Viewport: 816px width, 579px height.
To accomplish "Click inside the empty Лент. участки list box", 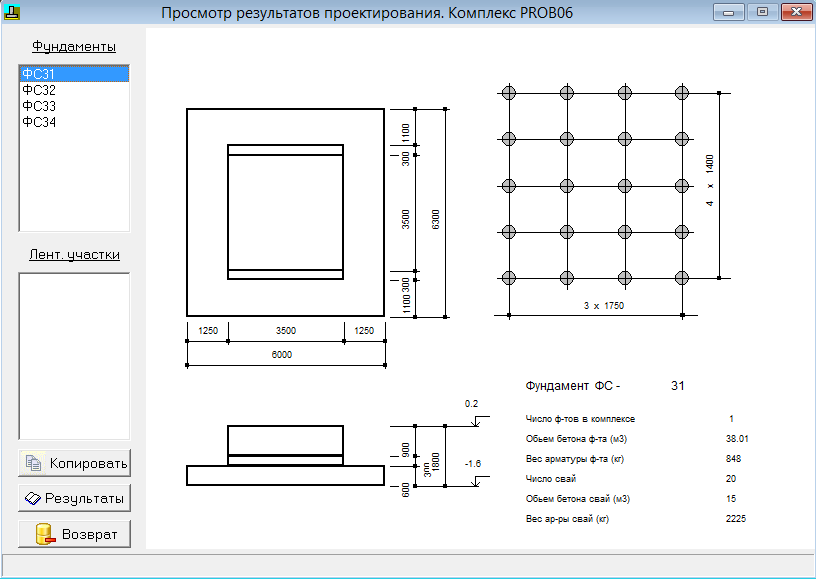I will (74, 356).
